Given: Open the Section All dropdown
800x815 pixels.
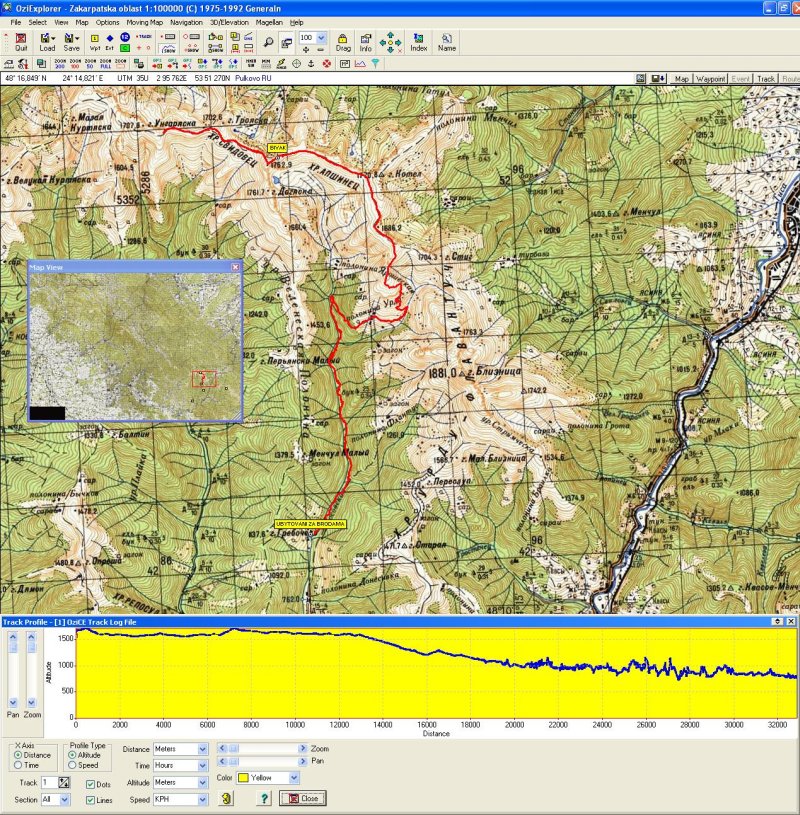Looking at the screenshot, I should 65,800.
